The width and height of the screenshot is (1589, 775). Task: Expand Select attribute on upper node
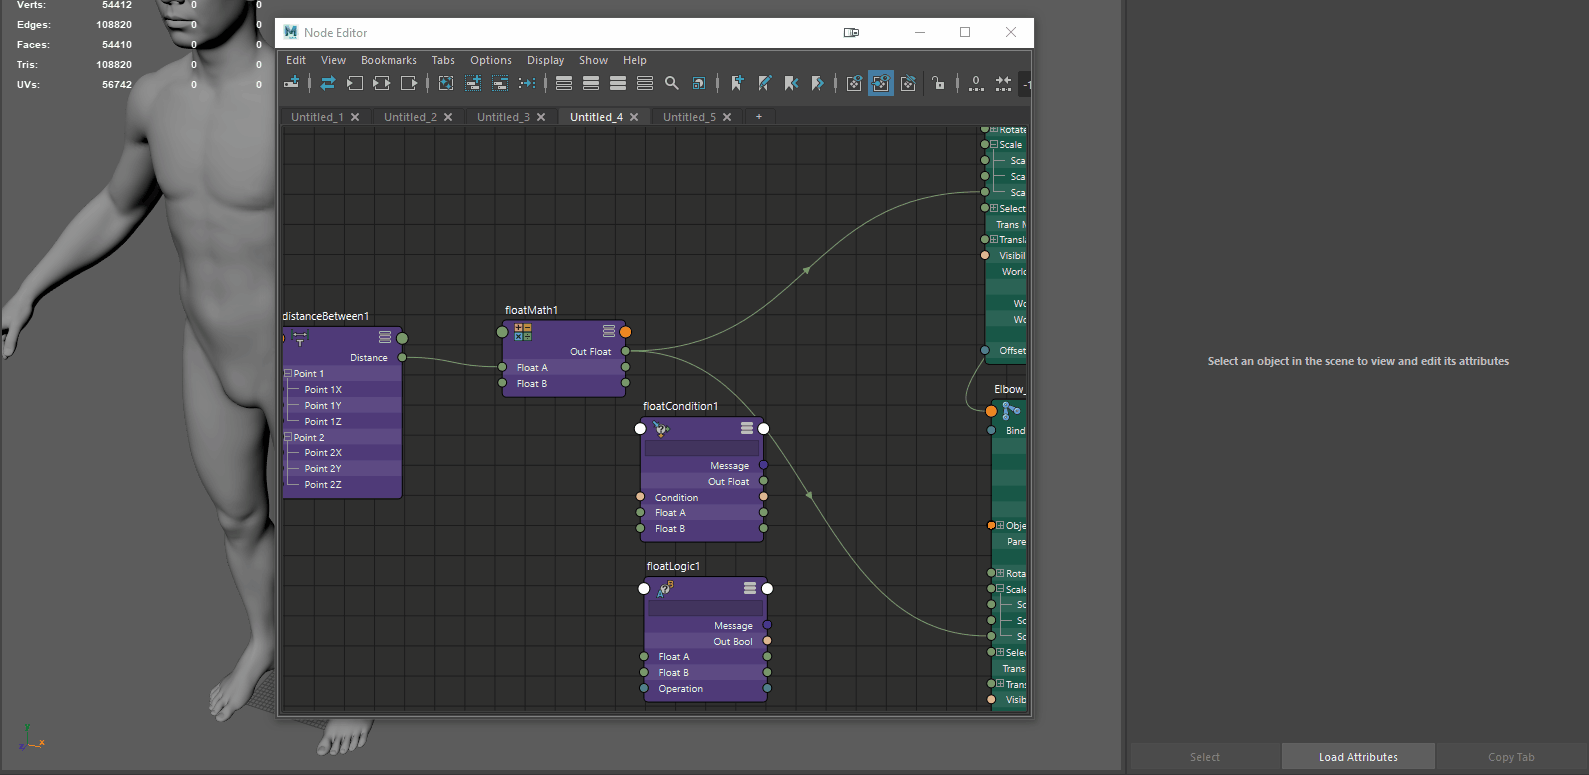coord(994,208)
